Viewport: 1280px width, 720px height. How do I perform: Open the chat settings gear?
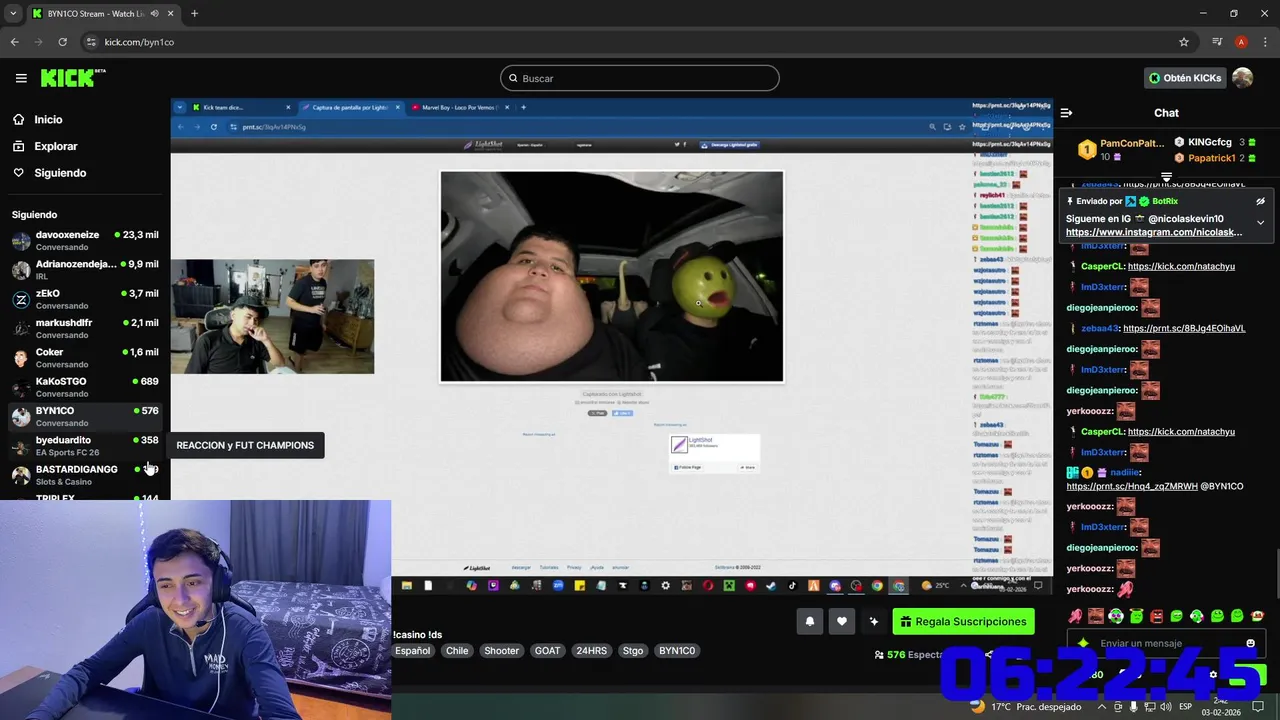click(1213, 675)
